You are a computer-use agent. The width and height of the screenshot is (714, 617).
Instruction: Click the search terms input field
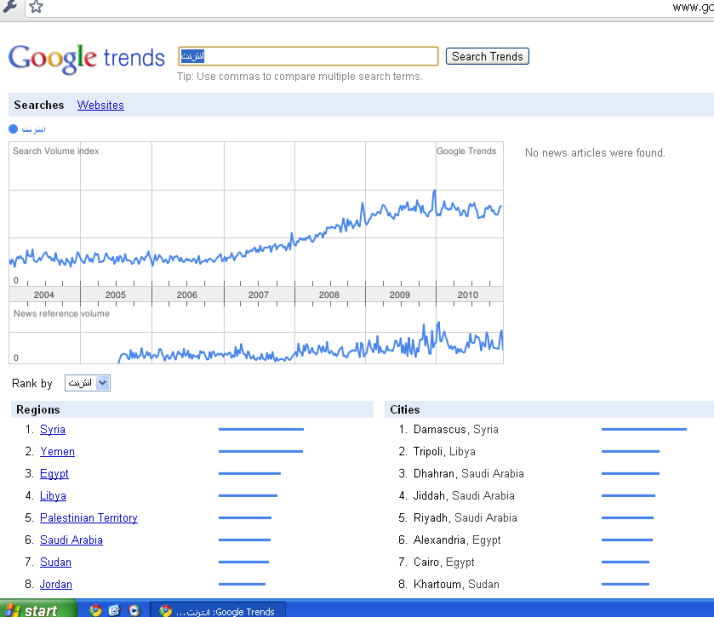308,57
